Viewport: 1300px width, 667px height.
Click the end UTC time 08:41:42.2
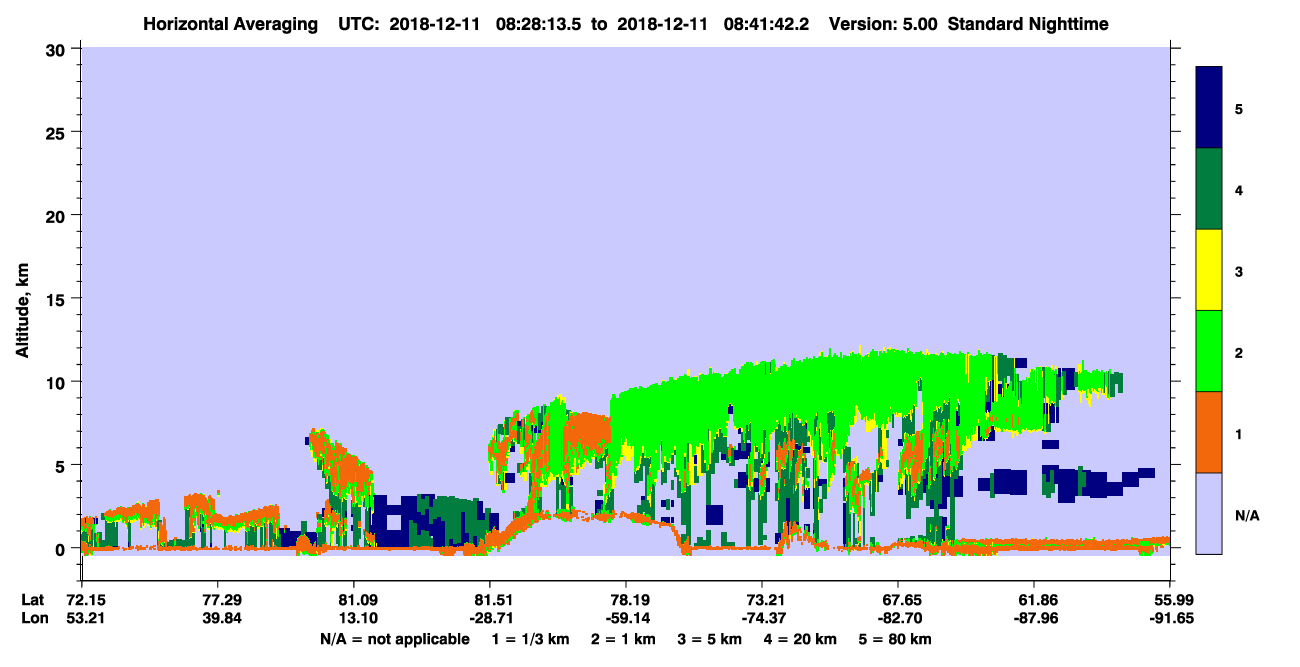click(x=762, y=23)
